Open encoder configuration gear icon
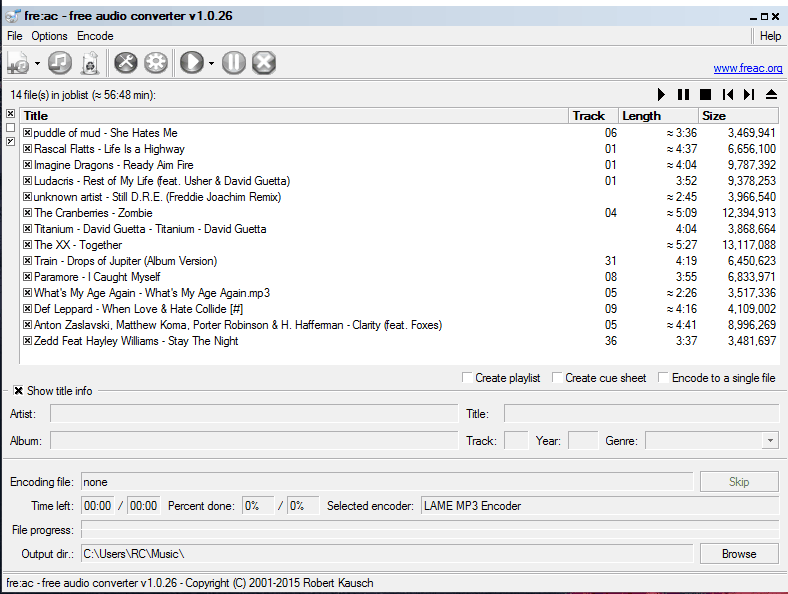This screenshot has height=594, width=788. pyautogui.click(x=156, y=63)
